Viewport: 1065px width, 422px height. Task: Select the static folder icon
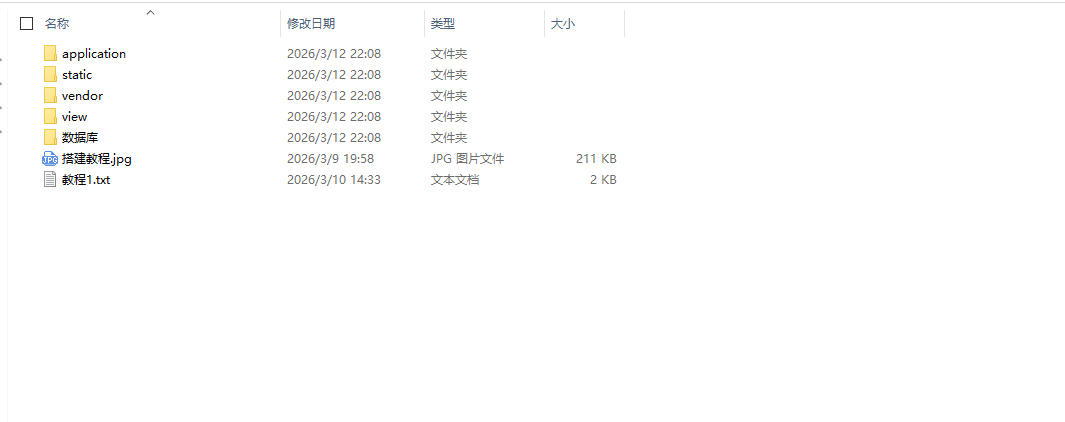[50, 75]
